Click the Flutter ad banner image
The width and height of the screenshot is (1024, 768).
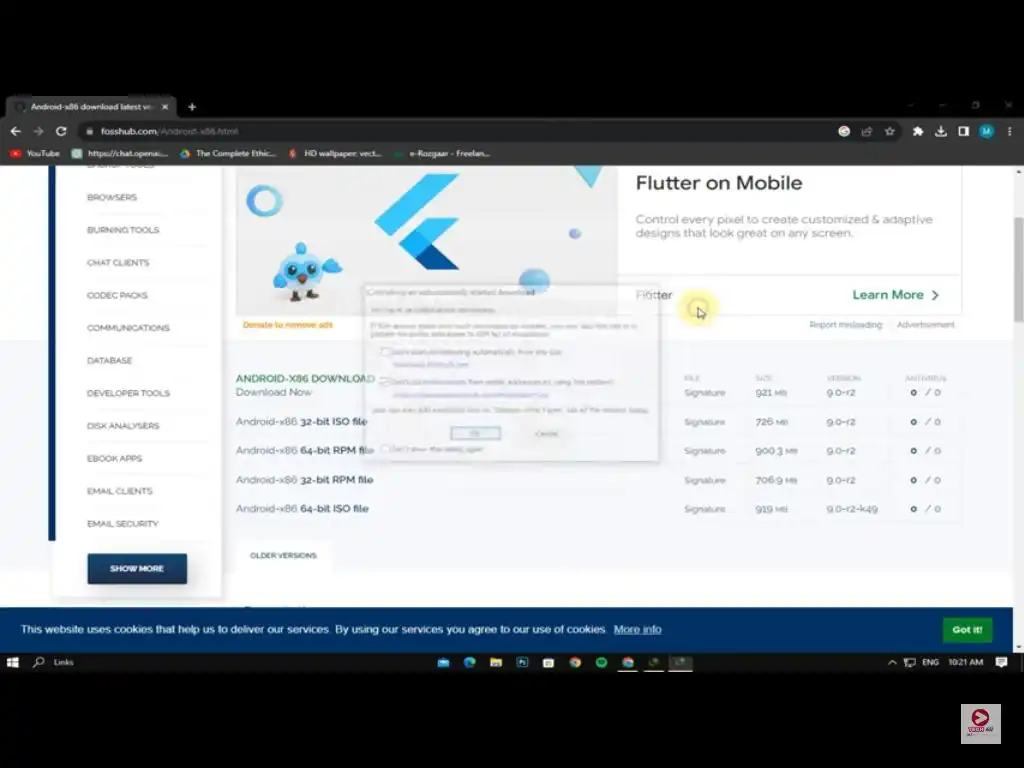(426, 241)
